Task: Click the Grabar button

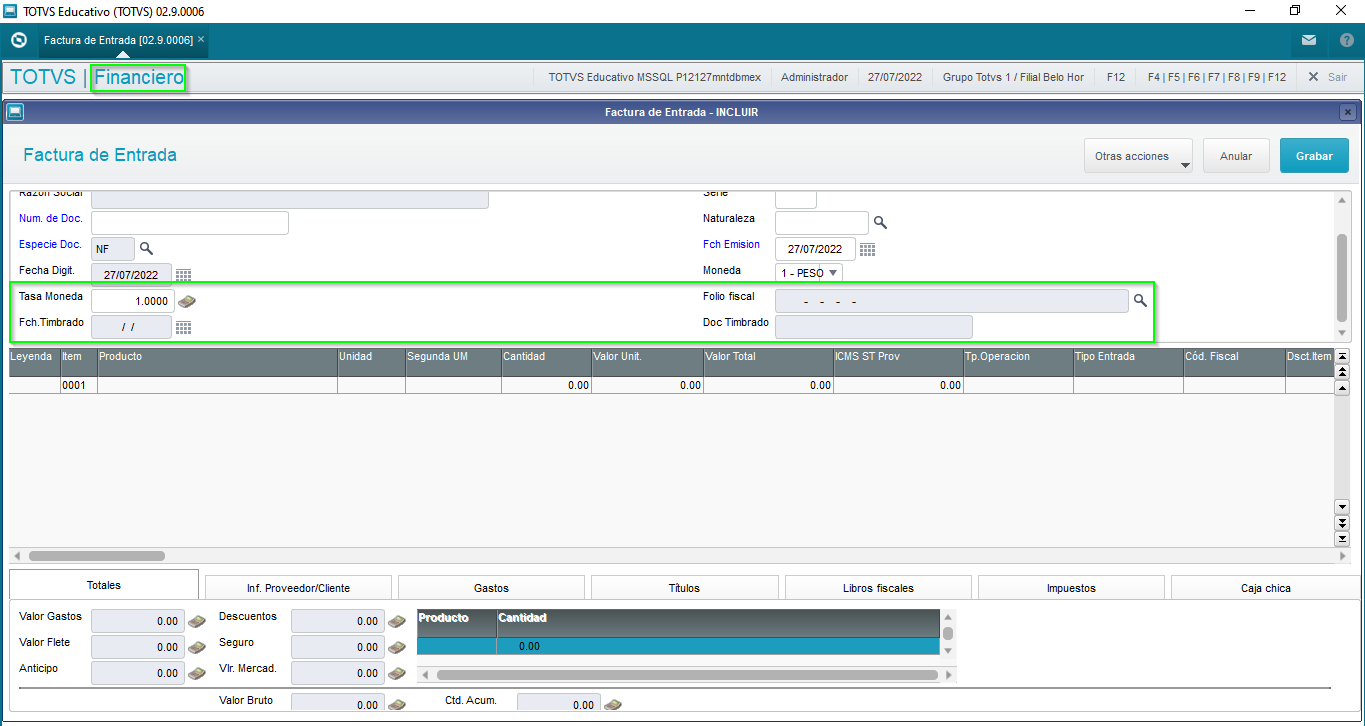Action: coord(1314,156)
